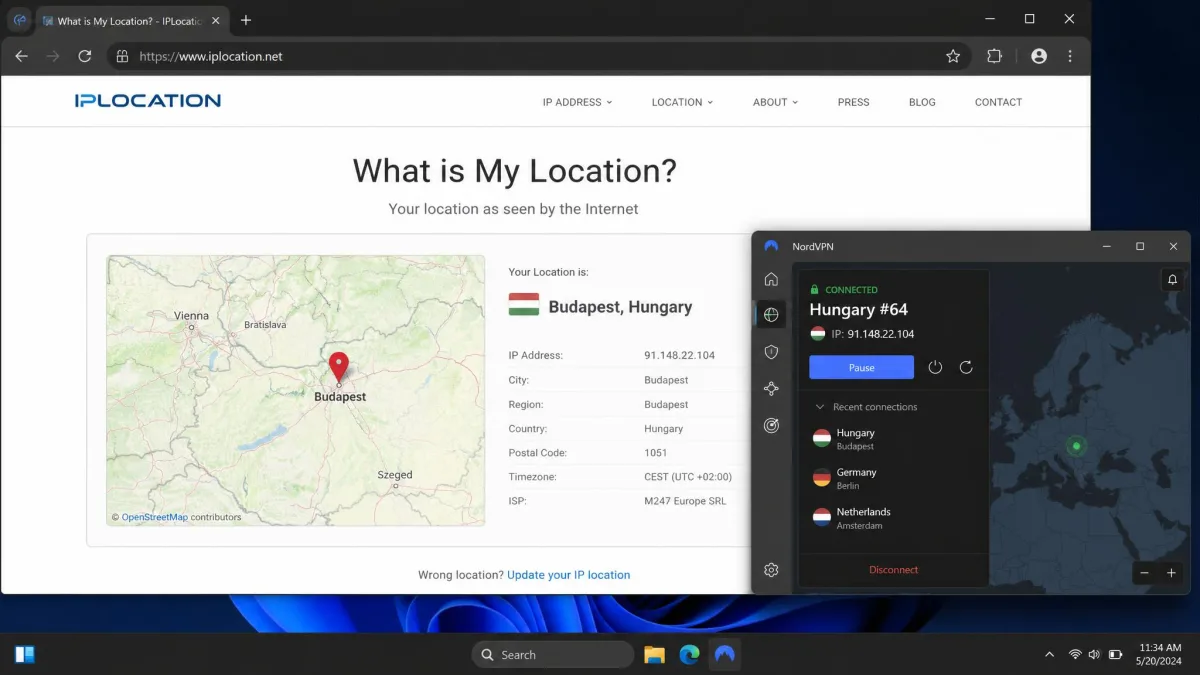Click the Postal Code value 1051

click(x=655, y=453)
